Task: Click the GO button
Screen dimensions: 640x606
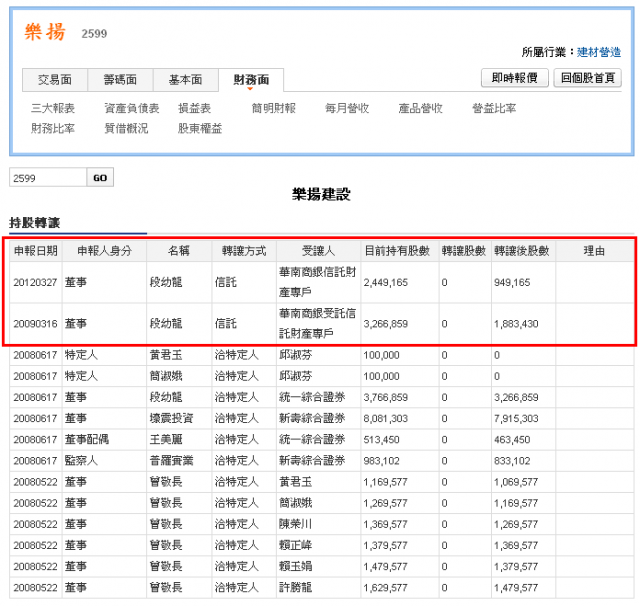Action: point(100,178)
